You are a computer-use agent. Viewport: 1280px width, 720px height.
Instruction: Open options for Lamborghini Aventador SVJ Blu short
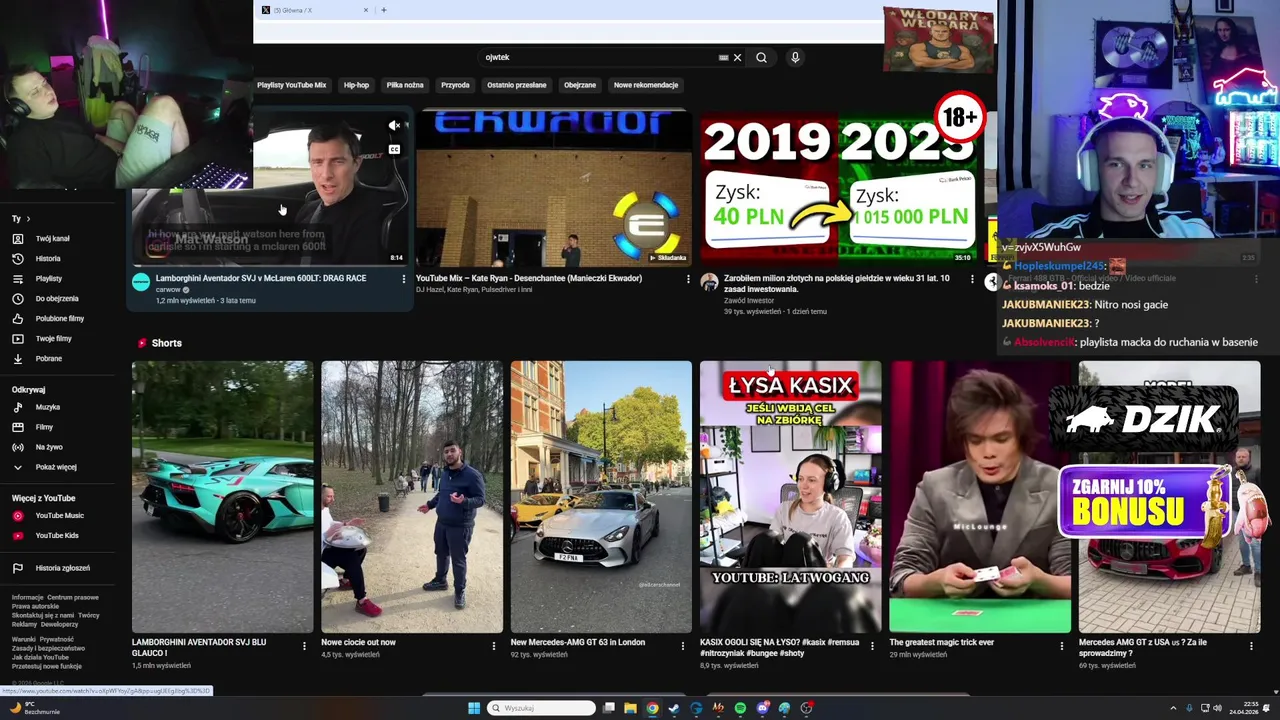(304, 646)
